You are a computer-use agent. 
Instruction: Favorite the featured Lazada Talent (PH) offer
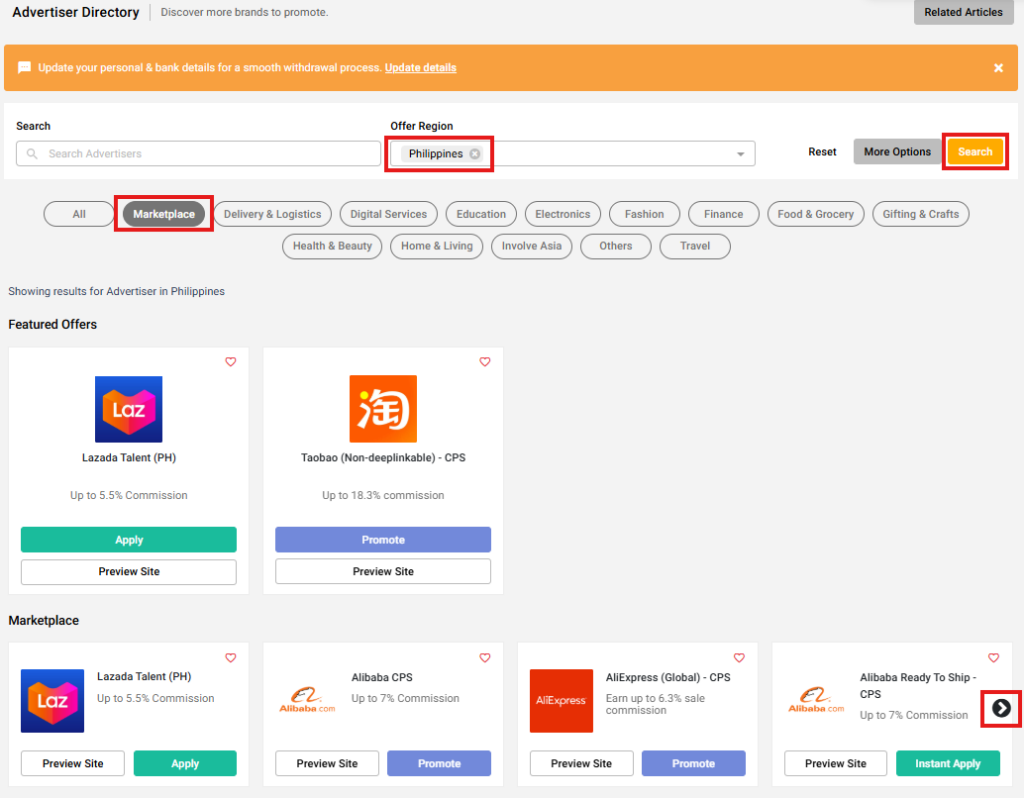coord(230,362)
